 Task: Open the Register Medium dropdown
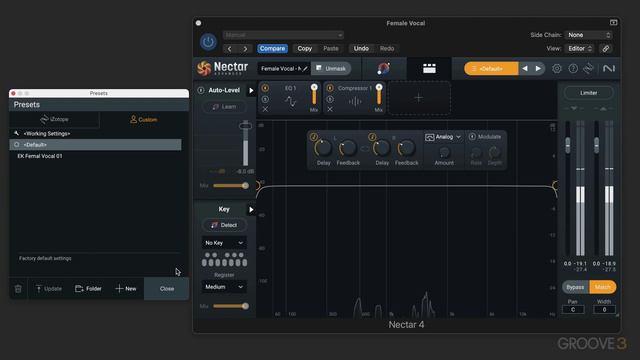(224, 287)
